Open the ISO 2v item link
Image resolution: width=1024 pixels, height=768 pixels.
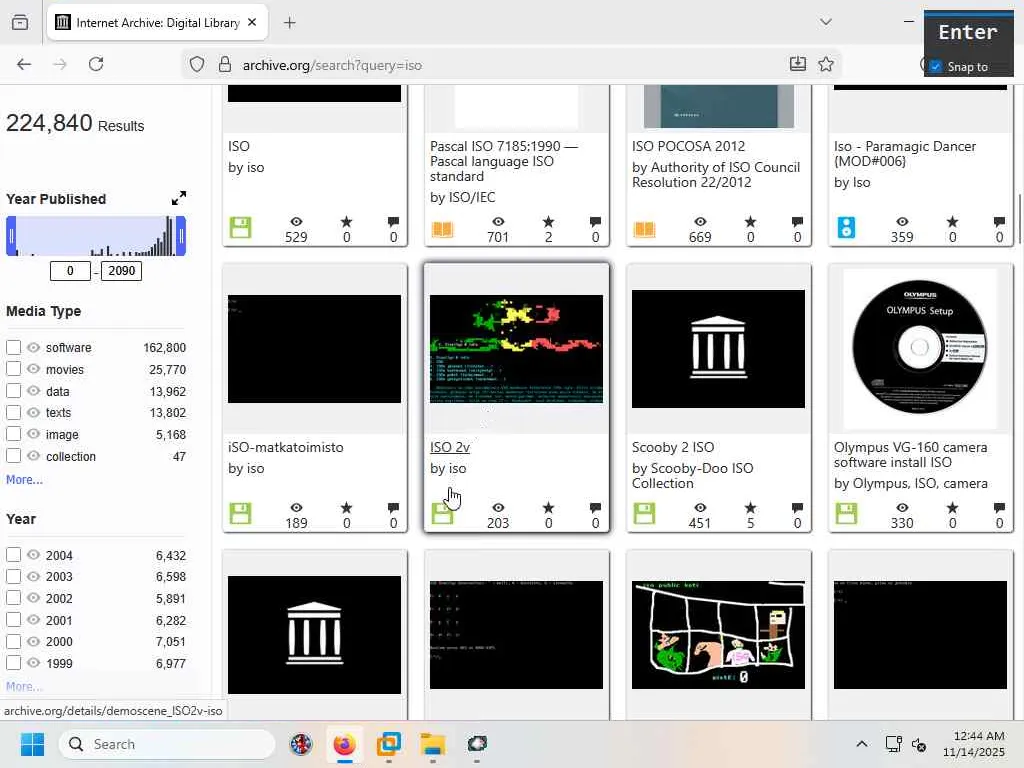[450, 447]
